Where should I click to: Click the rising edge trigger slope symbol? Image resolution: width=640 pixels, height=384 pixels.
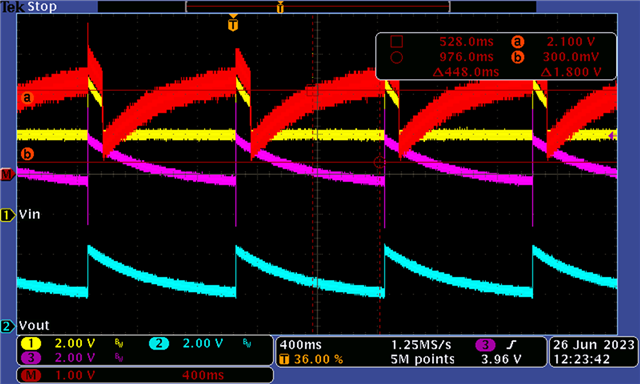511,345
